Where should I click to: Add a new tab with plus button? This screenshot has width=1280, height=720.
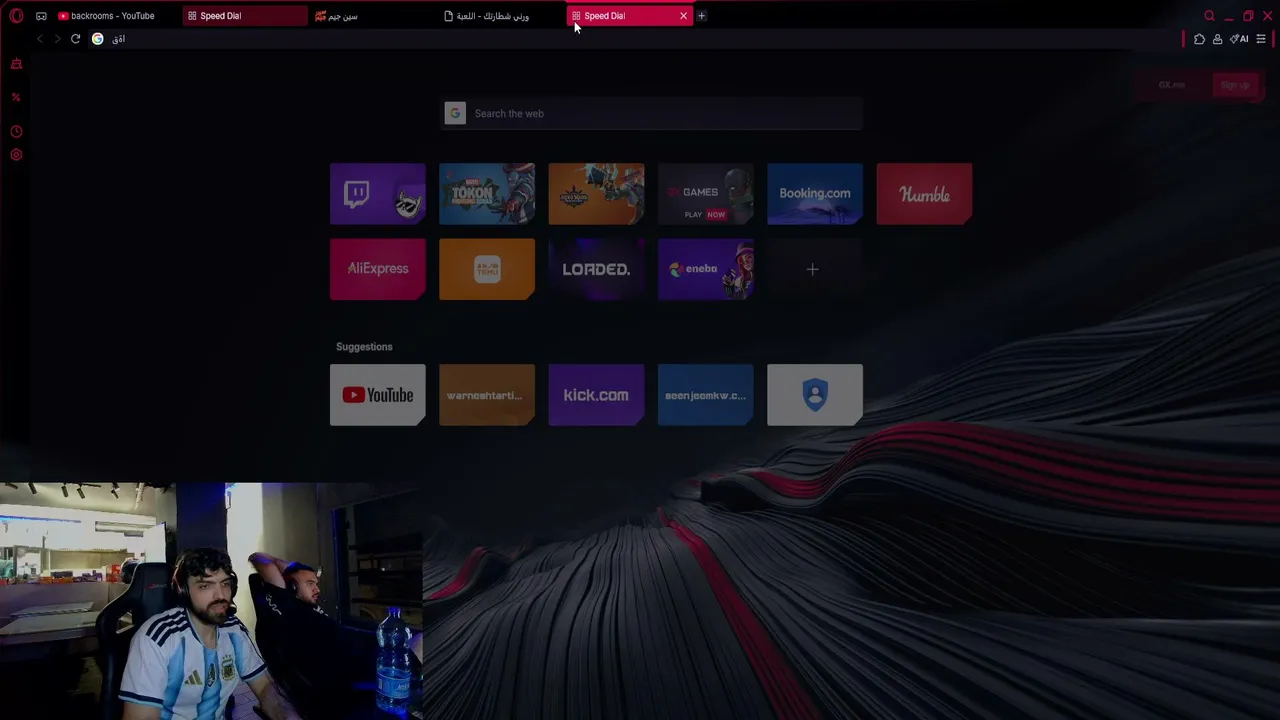click(x=701, y=16)
